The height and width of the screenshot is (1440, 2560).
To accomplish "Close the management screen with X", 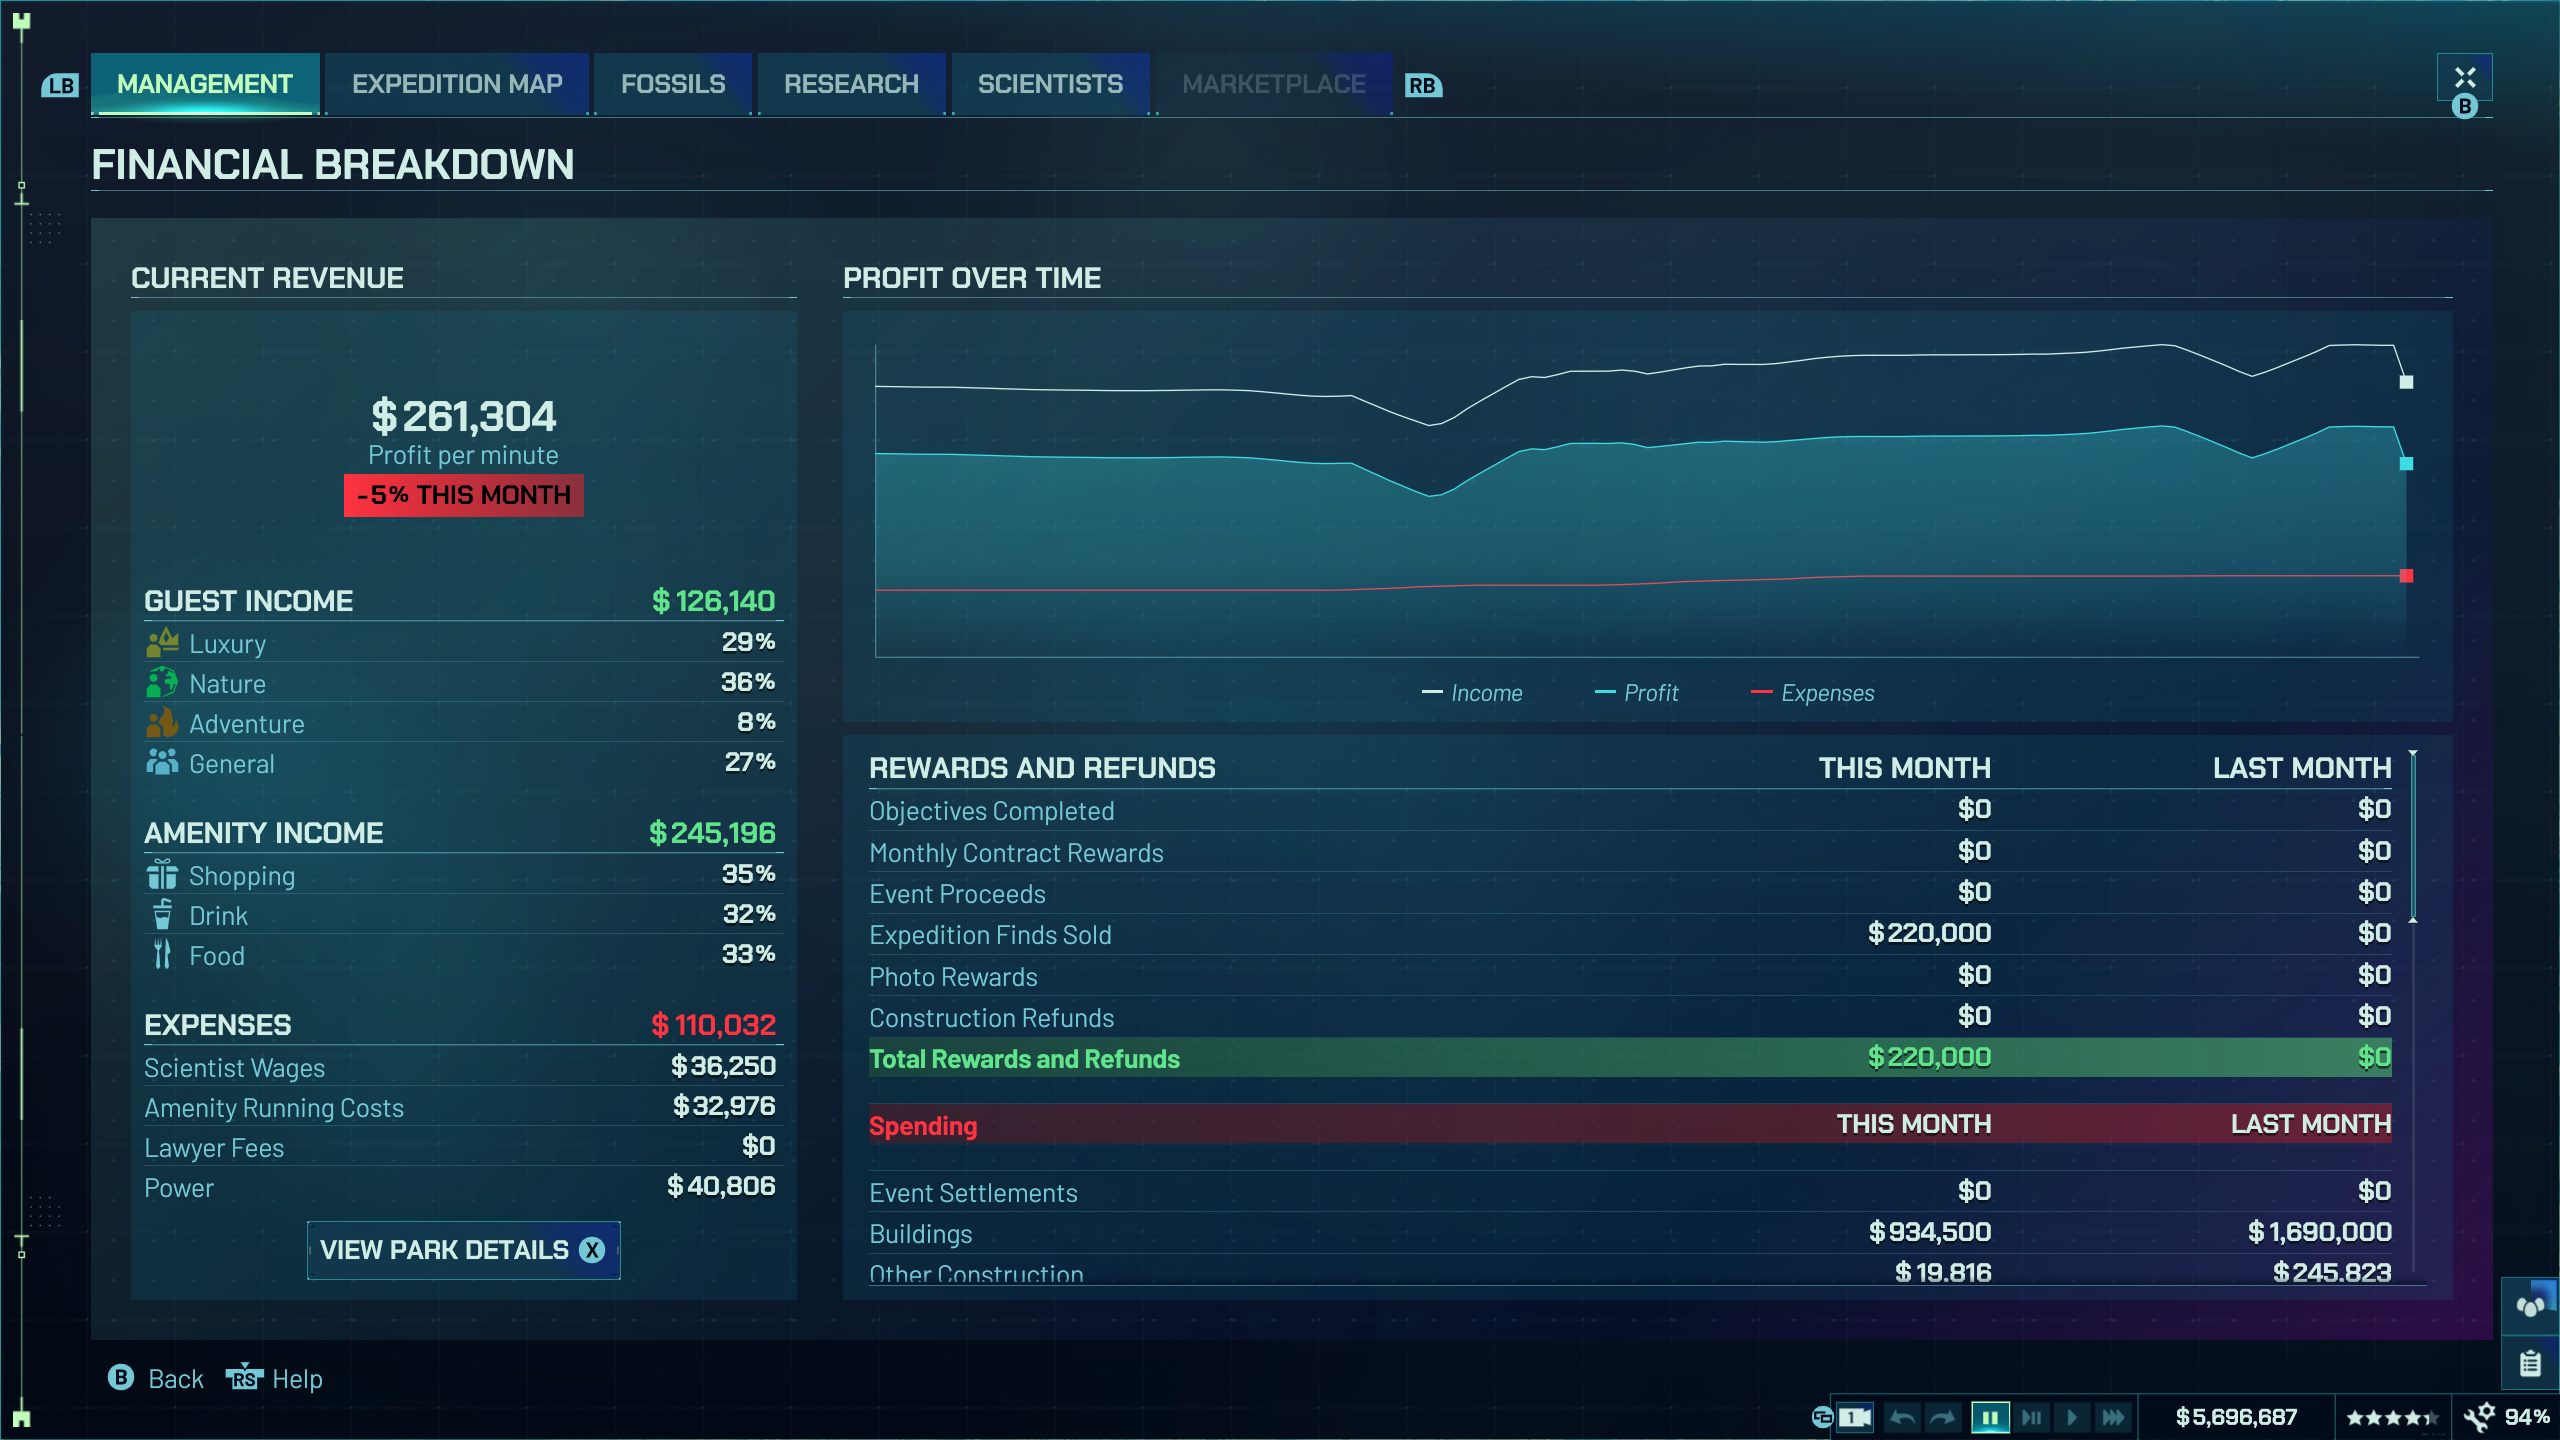I will click(x=2464, y=78).
